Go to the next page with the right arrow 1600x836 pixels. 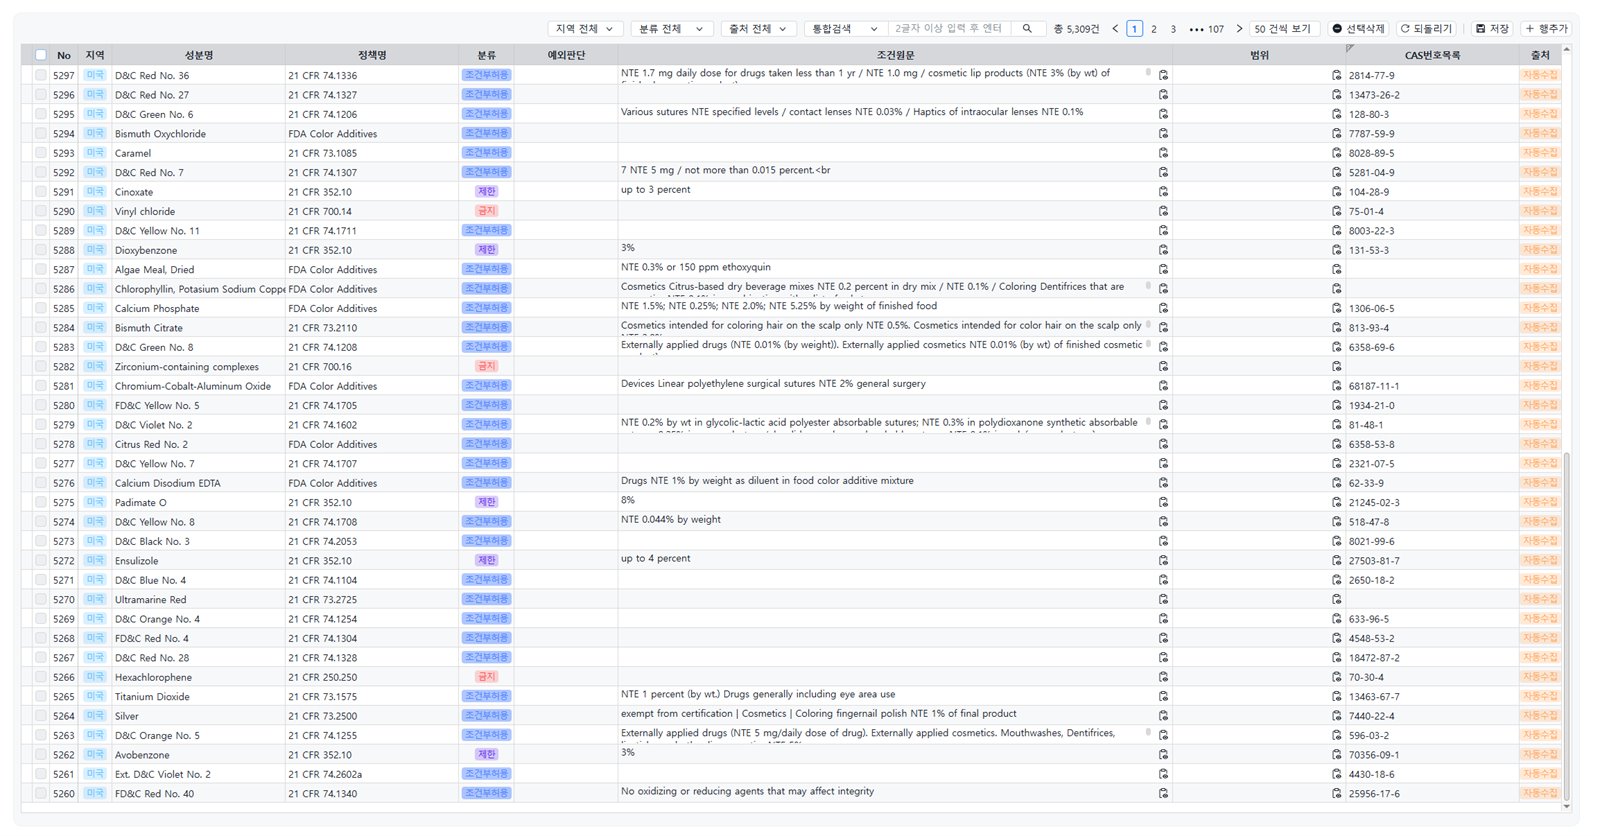(1239, 29)
